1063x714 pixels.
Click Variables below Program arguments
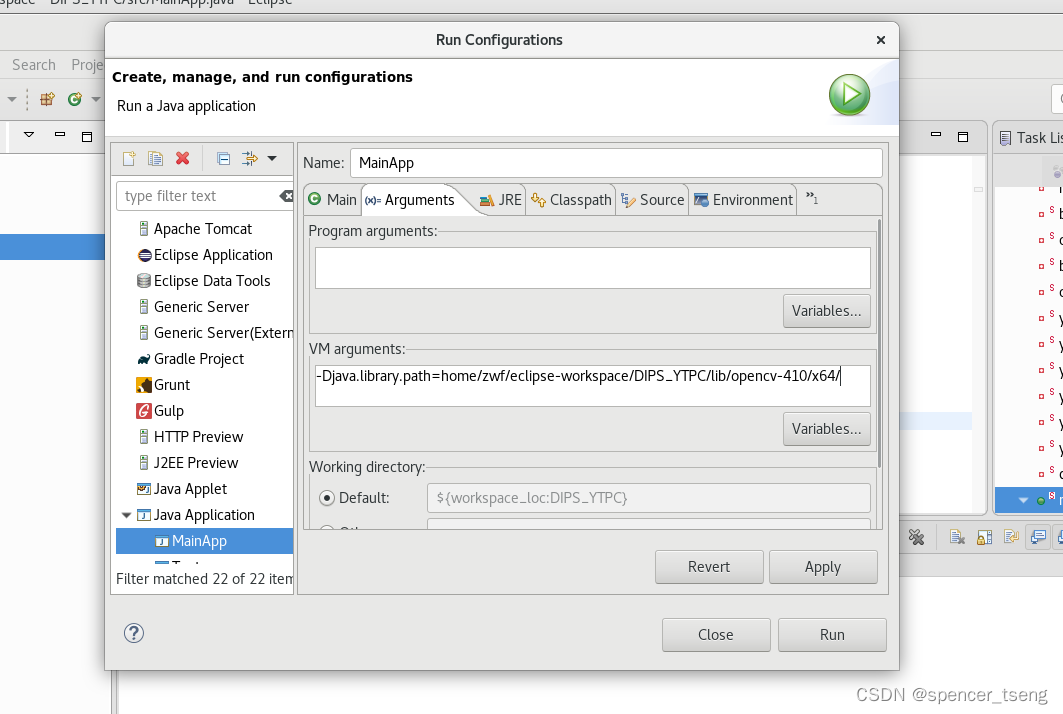826,310
